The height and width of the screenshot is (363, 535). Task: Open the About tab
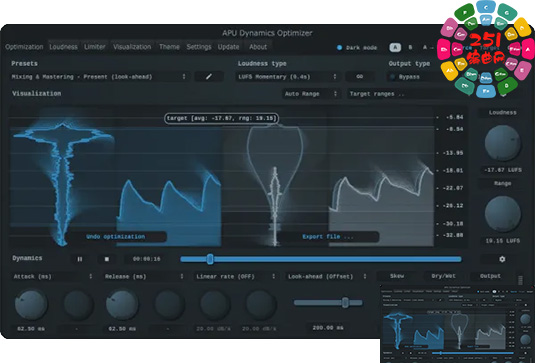(x=258, y=47)
